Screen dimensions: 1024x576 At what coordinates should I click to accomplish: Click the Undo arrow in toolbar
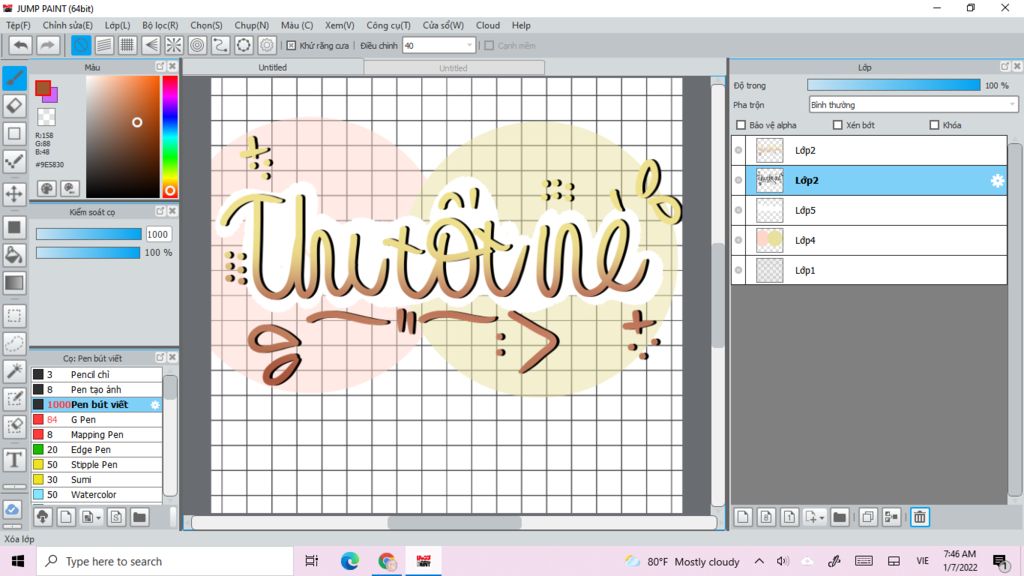pyautogui.click(x=20, y=45)
